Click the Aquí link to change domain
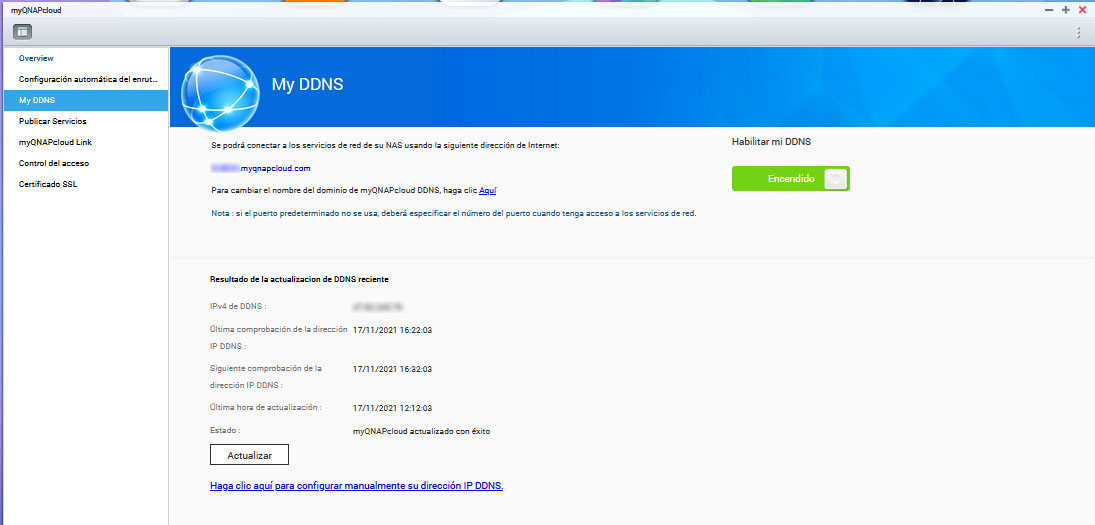This screenshot has width=1095, height=525. (487, 190)
